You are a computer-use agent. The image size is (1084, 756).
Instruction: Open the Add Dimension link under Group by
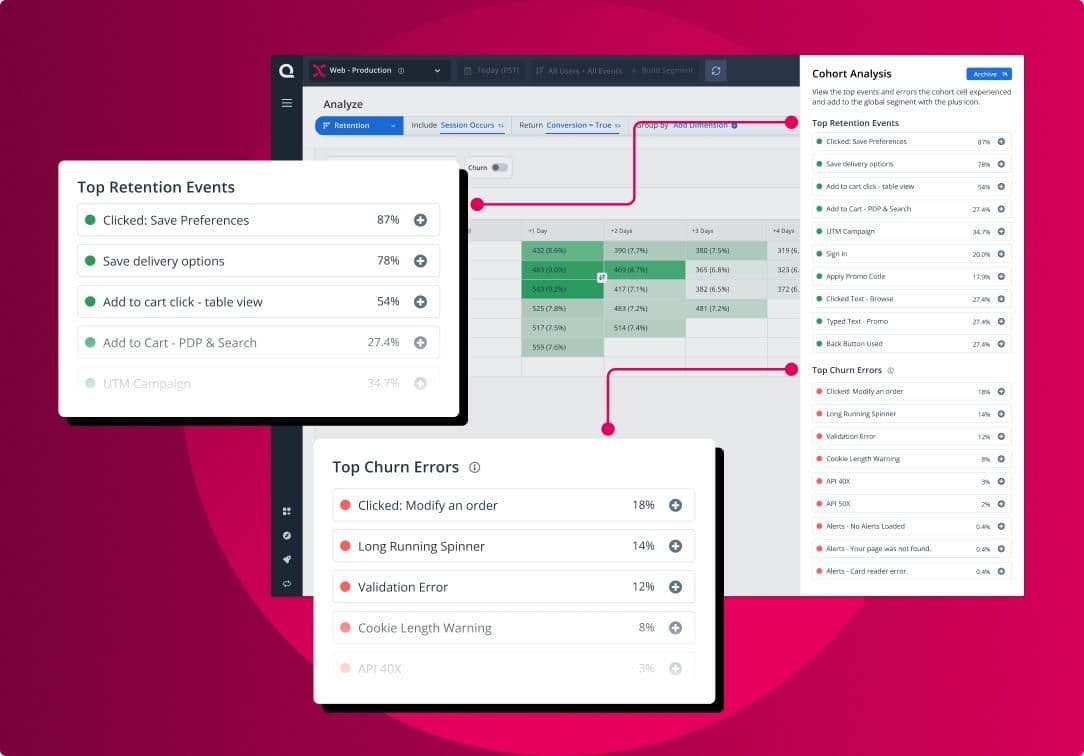click(700, 126)
